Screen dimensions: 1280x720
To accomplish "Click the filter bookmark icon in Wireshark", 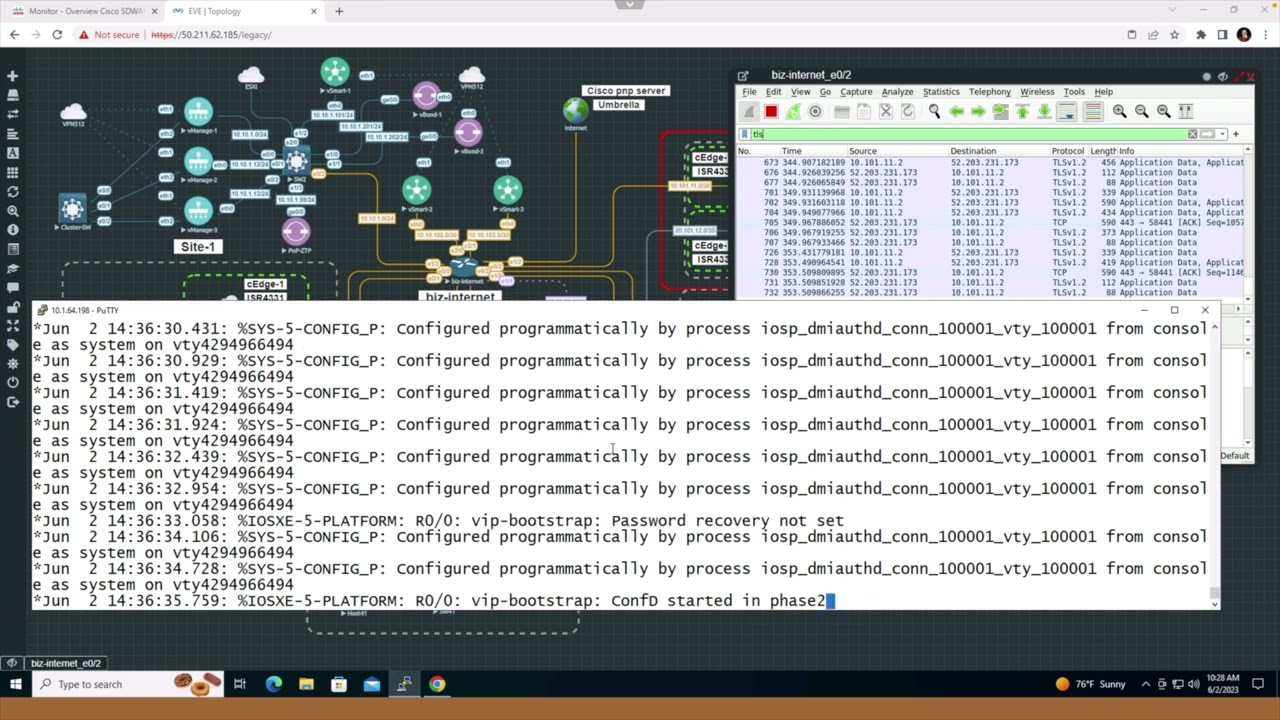I will (744, 134).
